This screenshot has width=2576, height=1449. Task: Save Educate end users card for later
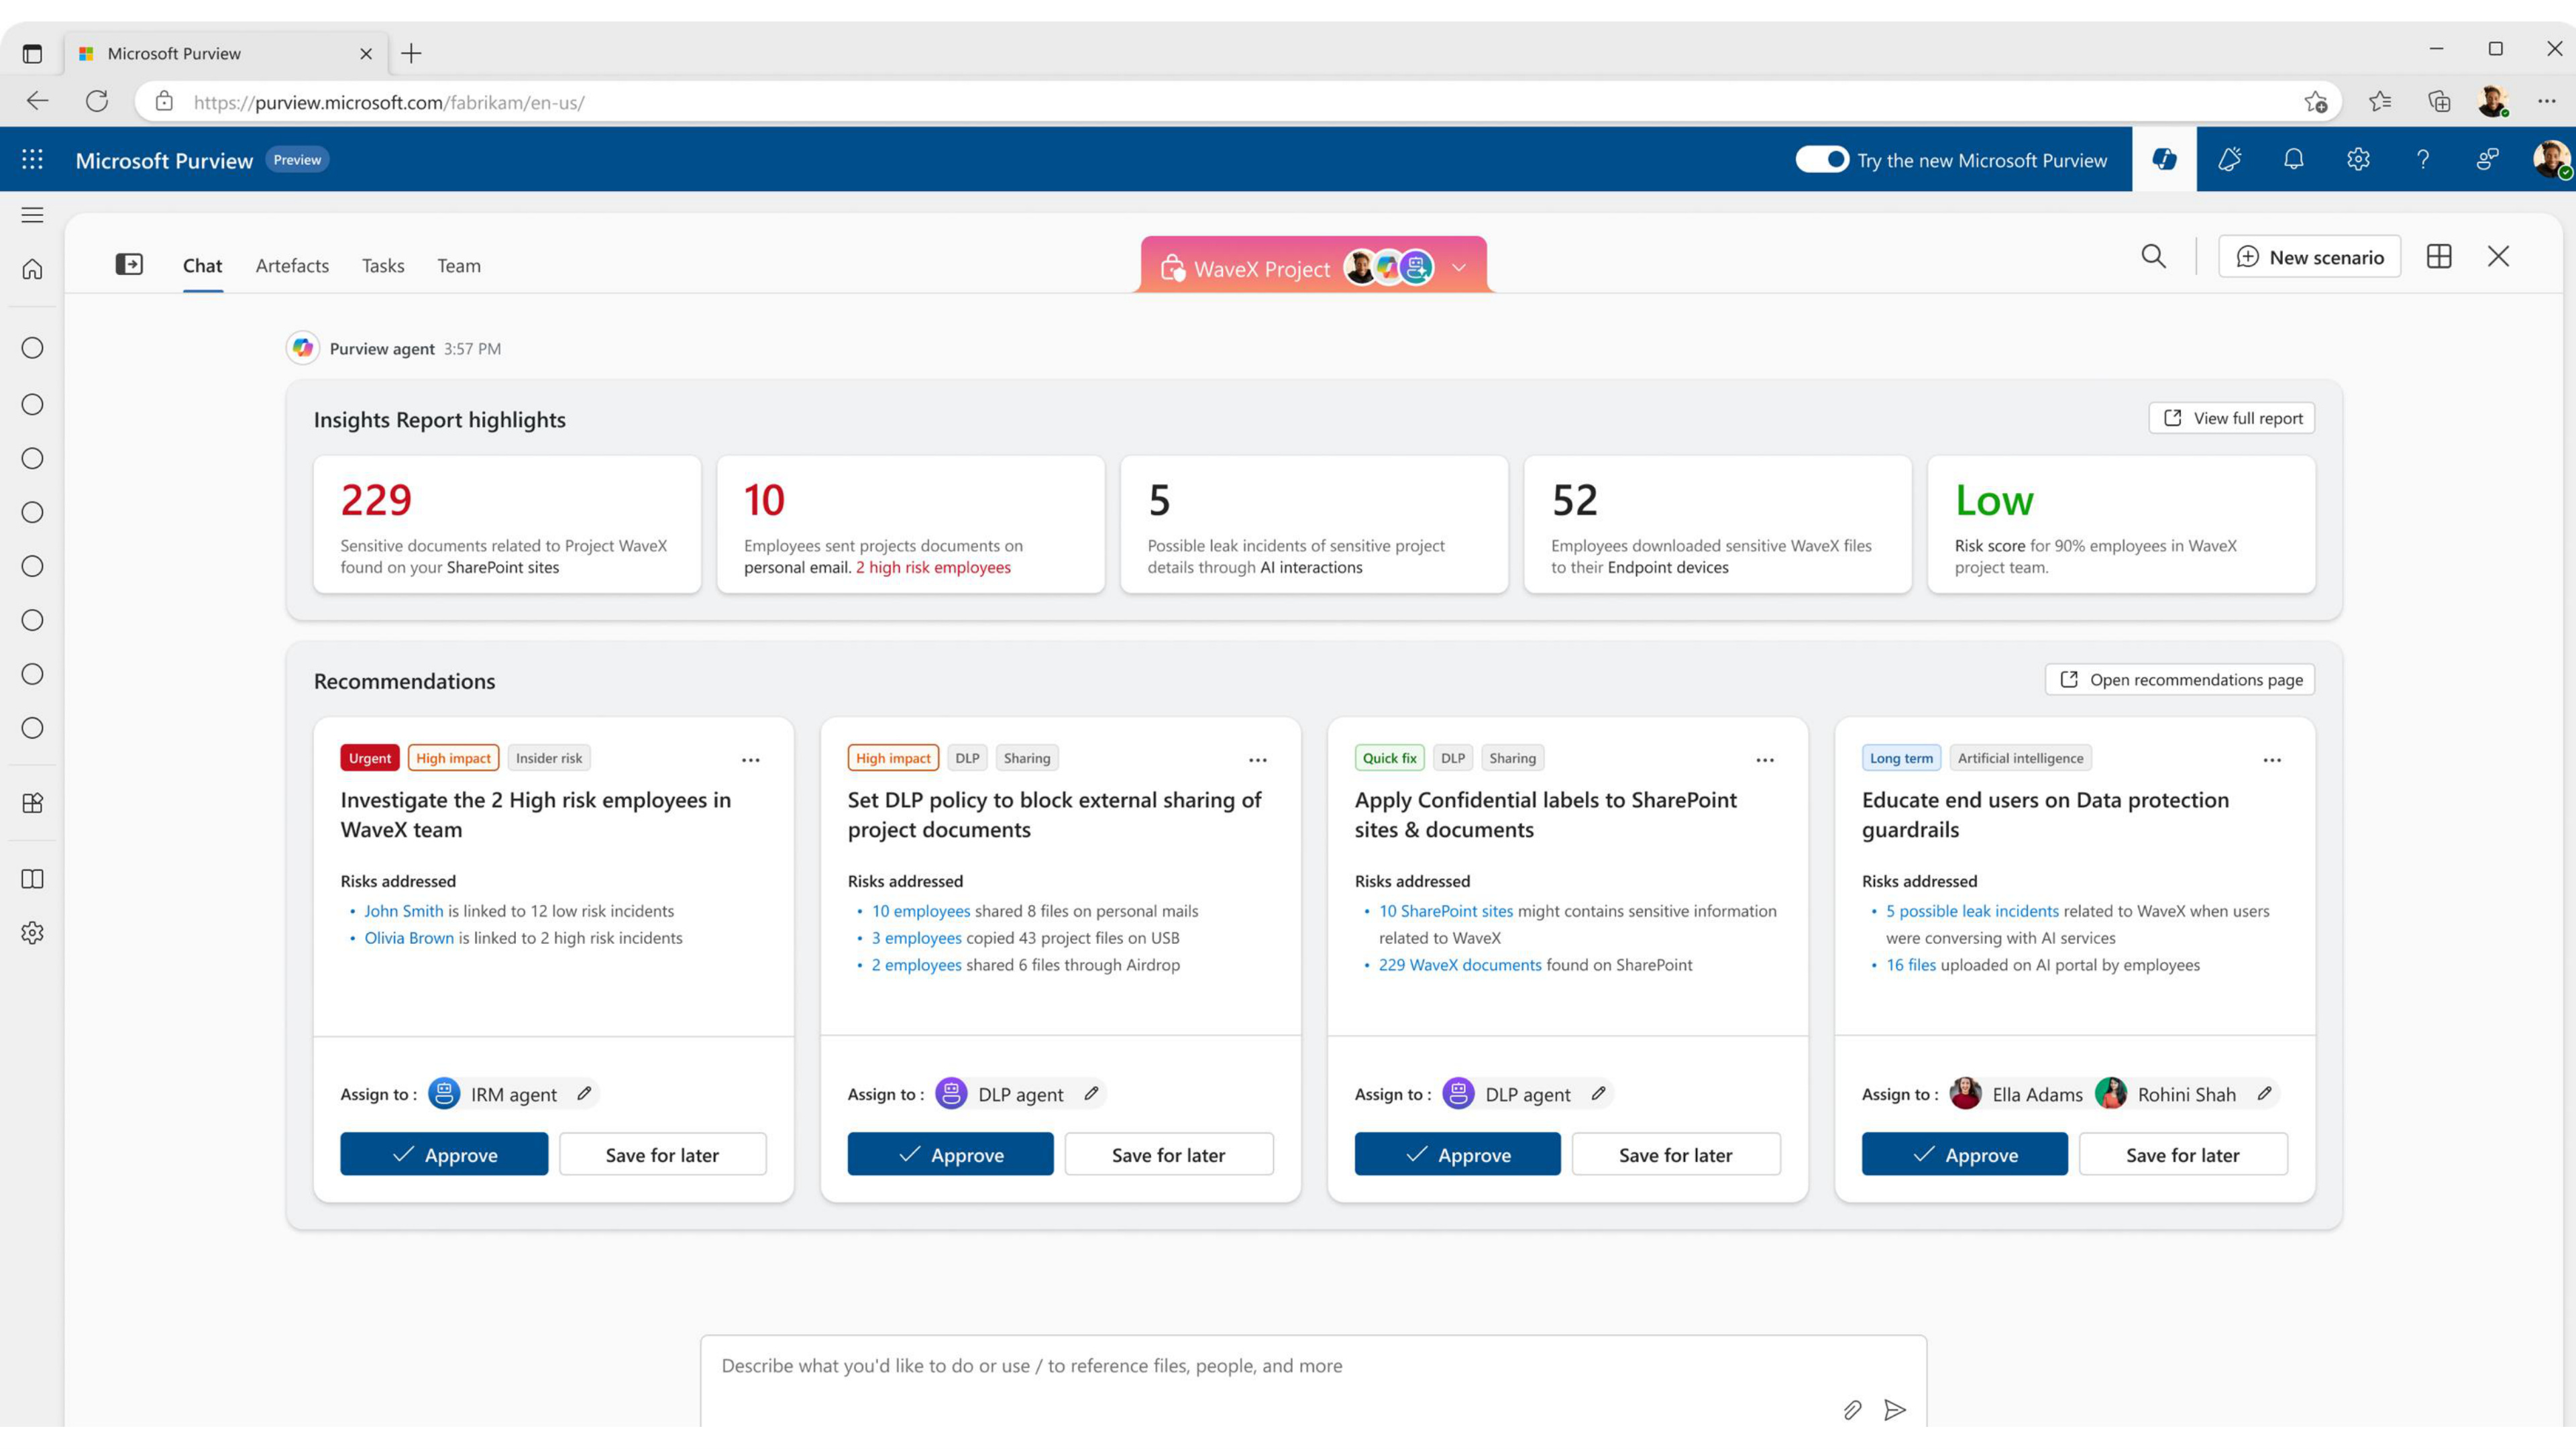[2183, 1154]
